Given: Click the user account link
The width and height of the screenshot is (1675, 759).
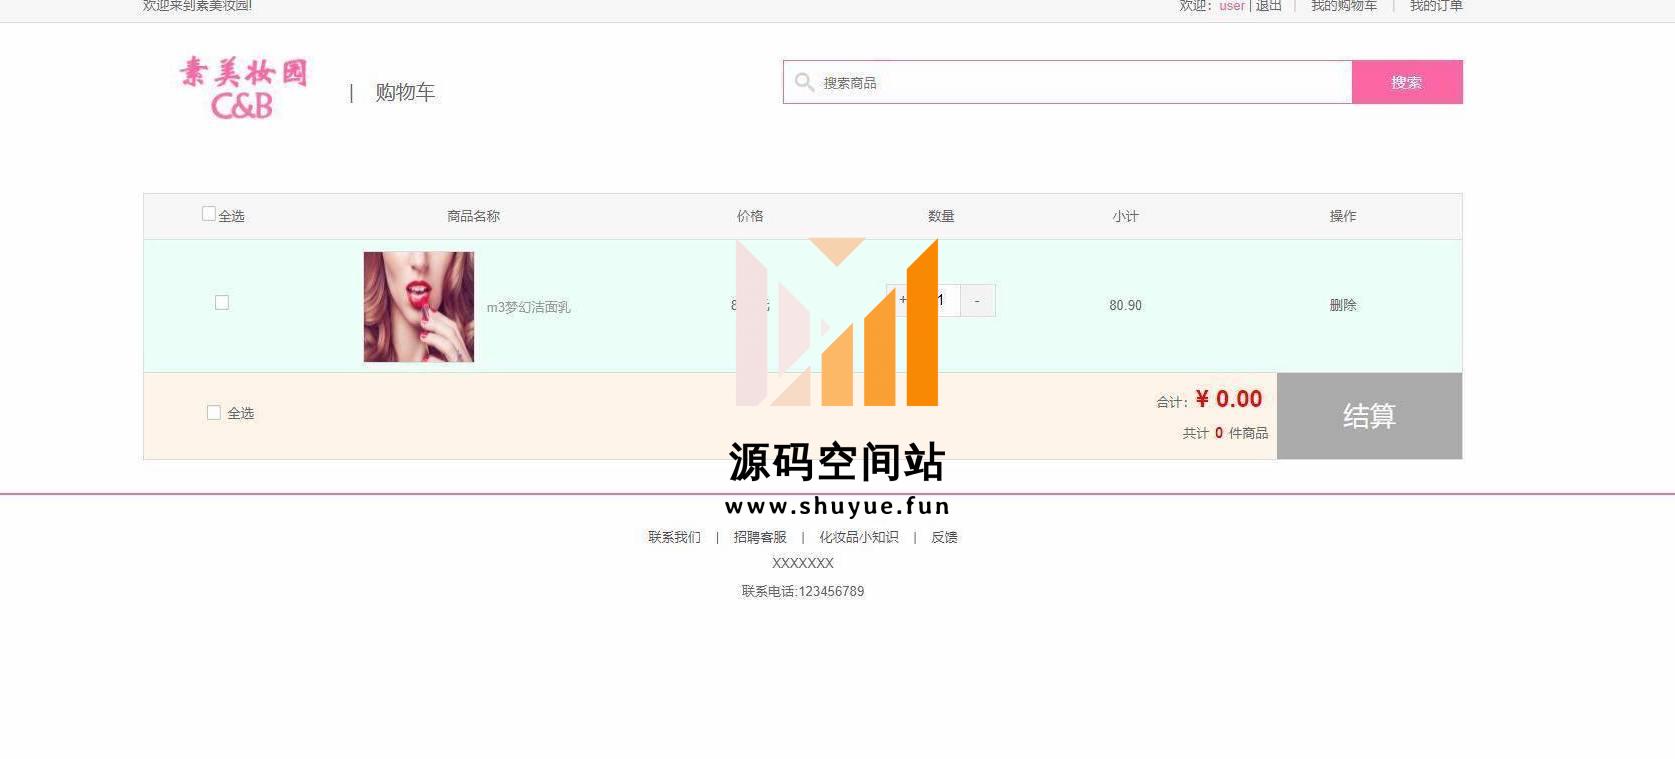Looking at the screenshot, I should [1232, 6].
